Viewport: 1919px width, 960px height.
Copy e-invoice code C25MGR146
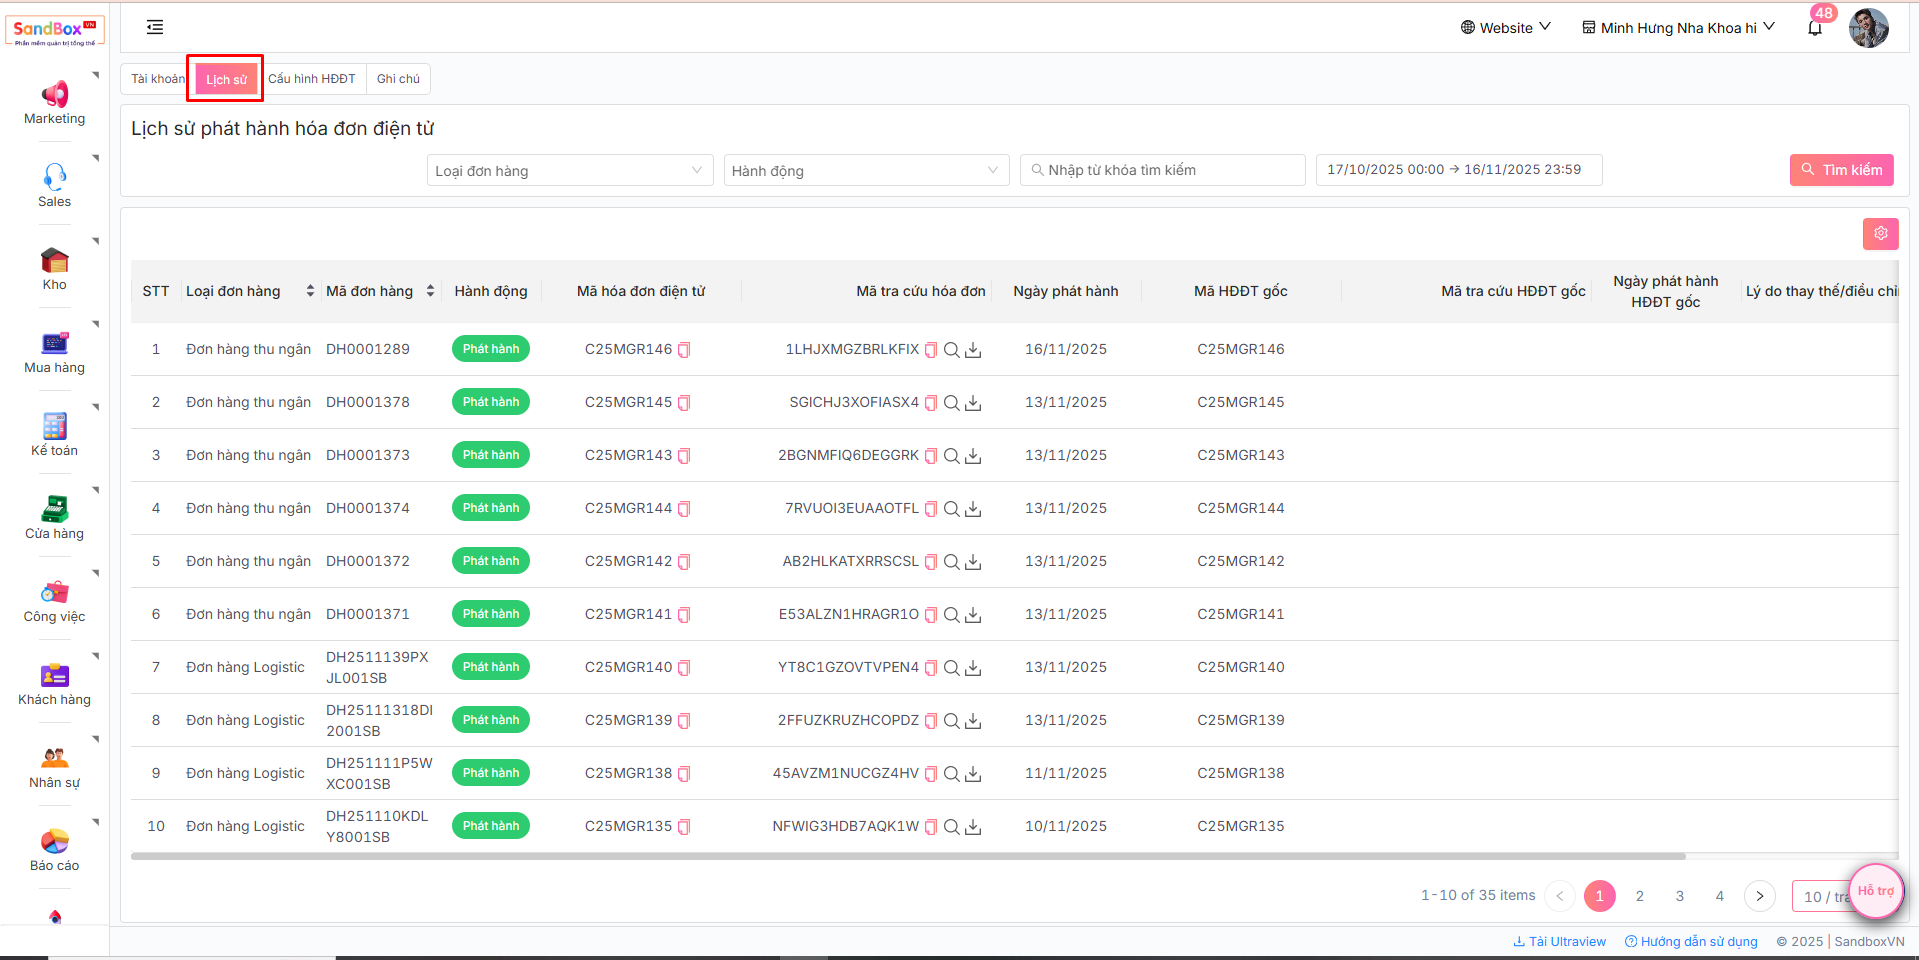click(685, 350)
